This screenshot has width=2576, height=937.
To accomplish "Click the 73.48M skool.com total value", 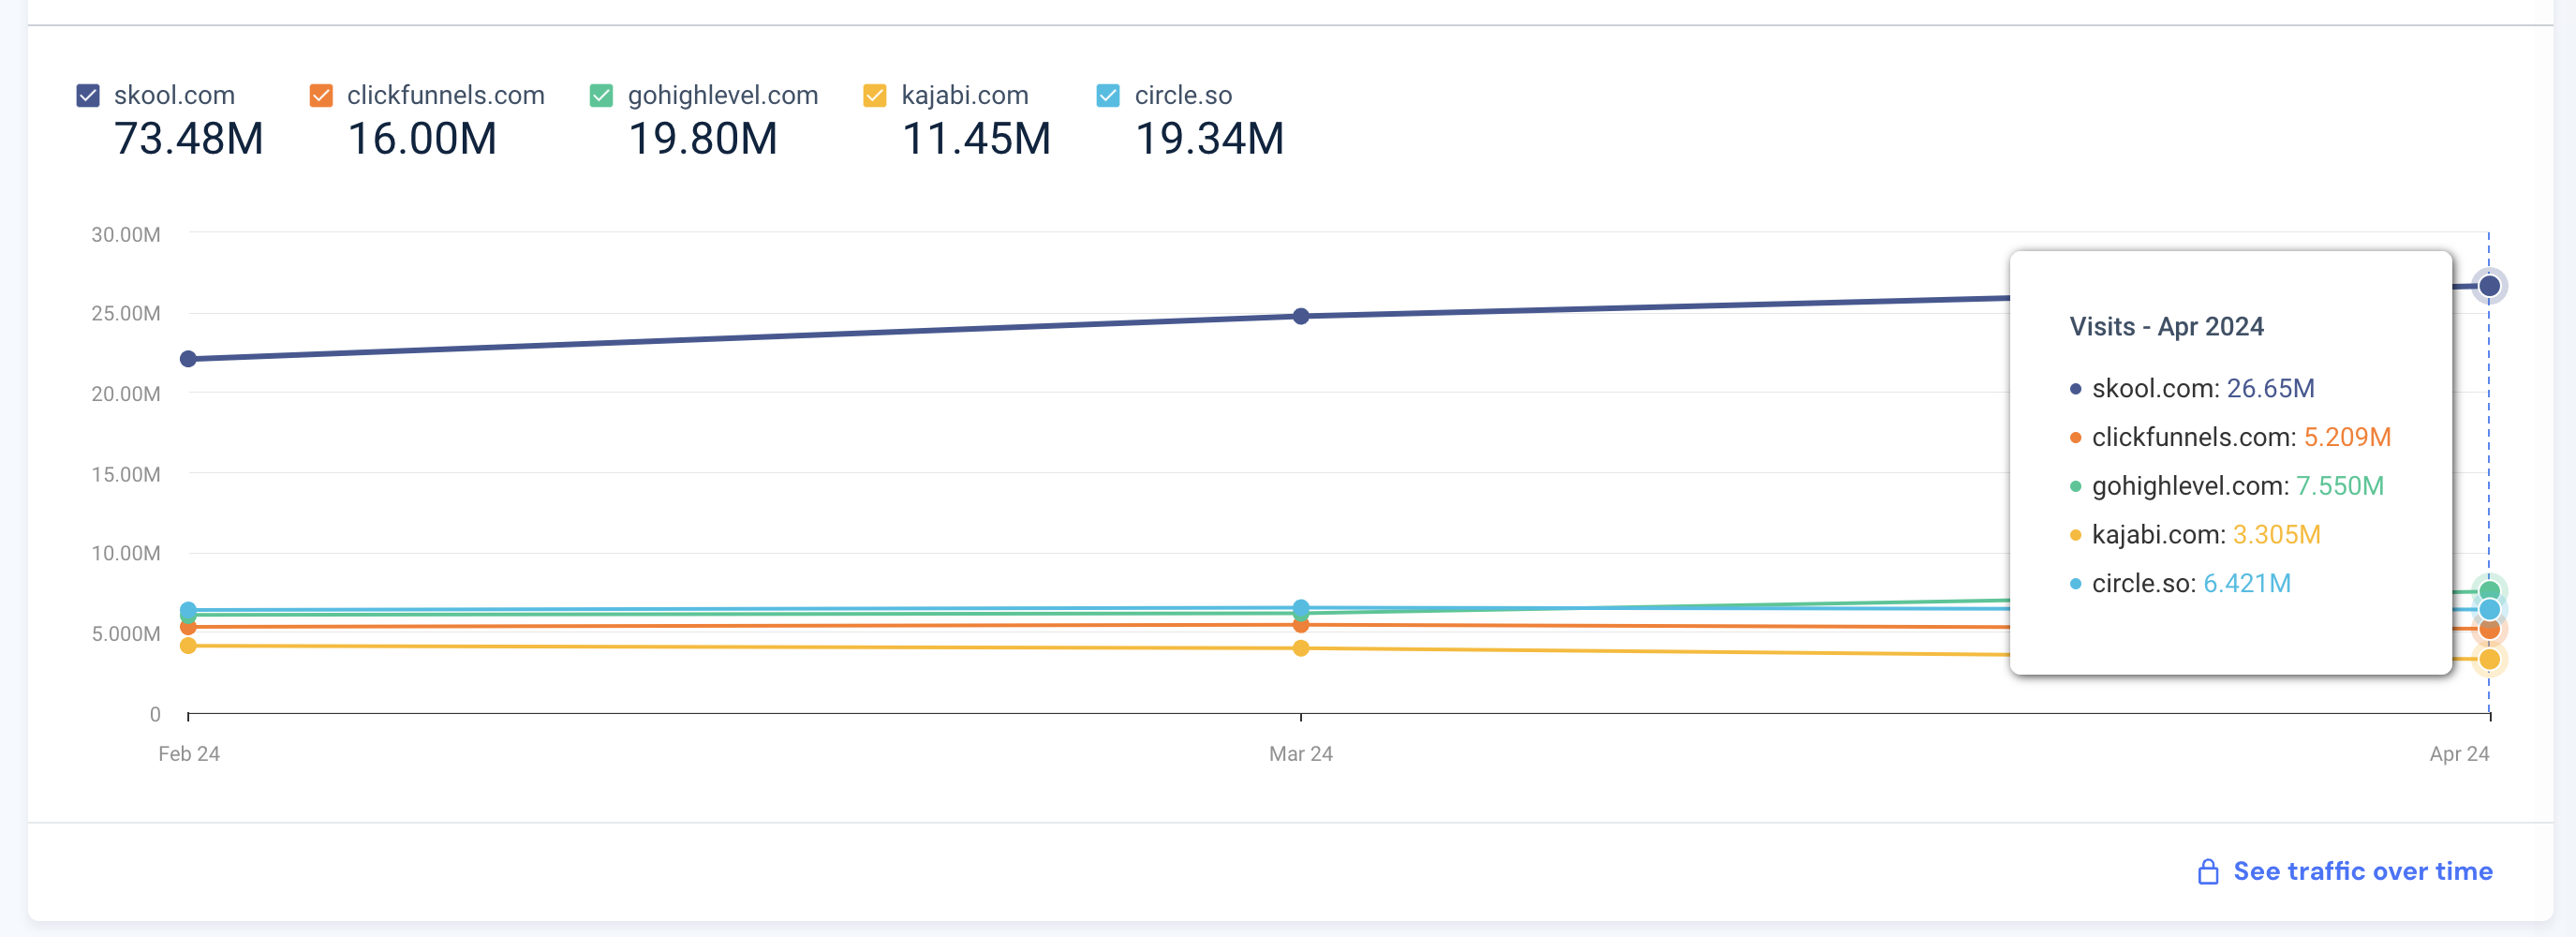I will tap(188, 139).
